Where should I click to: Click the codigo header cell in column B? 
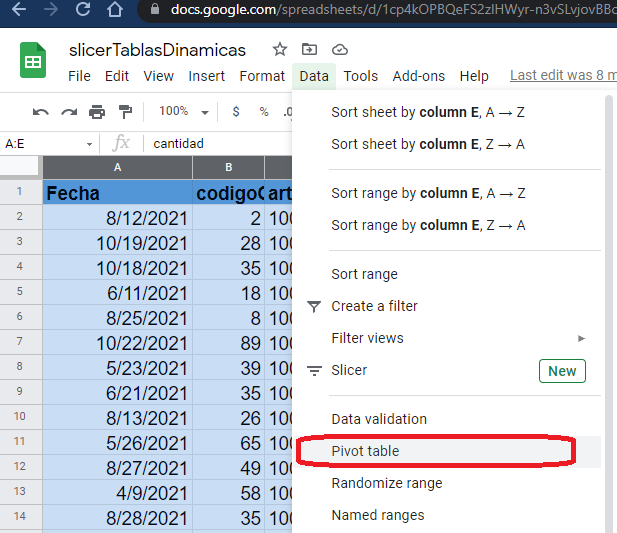(228, 192)
